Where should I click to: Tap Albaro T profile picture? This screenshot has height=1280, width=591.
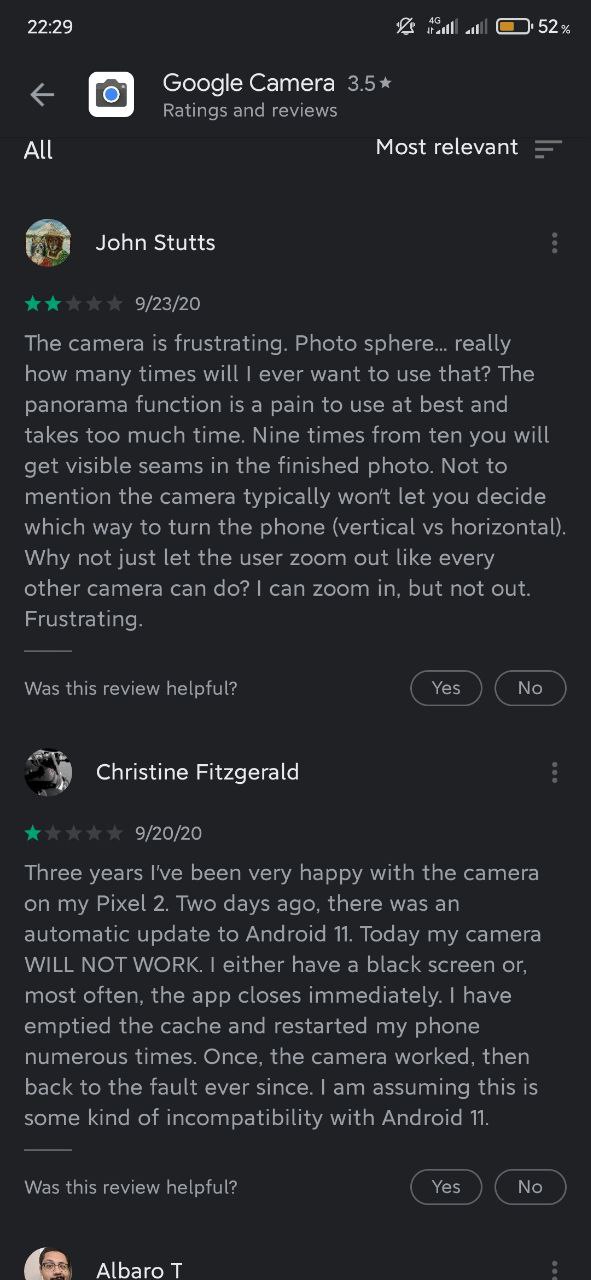(x=48, y=1264)
